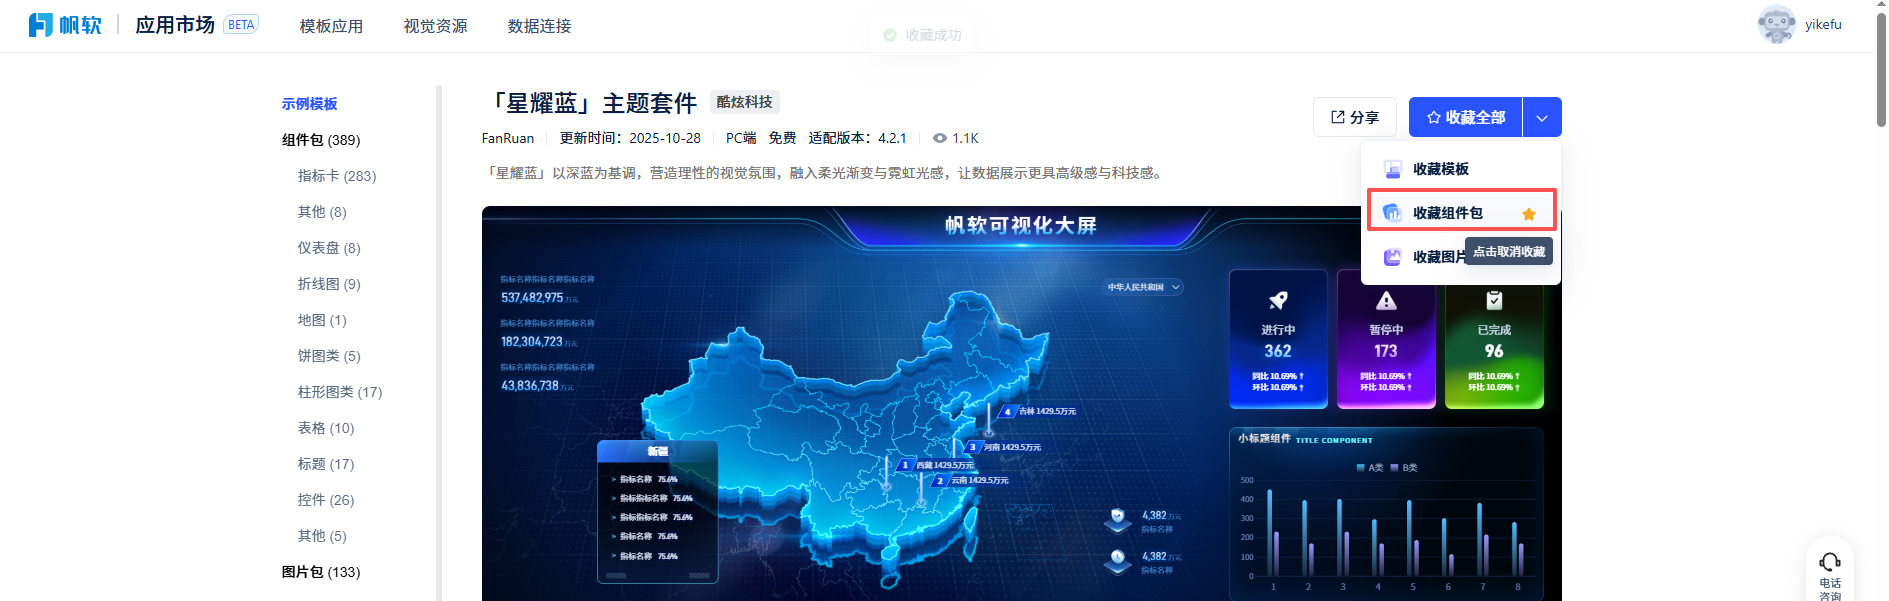Click the 酷炫科技 tag
Viewport: 1889px width, 601px height.
pos(744,102)
